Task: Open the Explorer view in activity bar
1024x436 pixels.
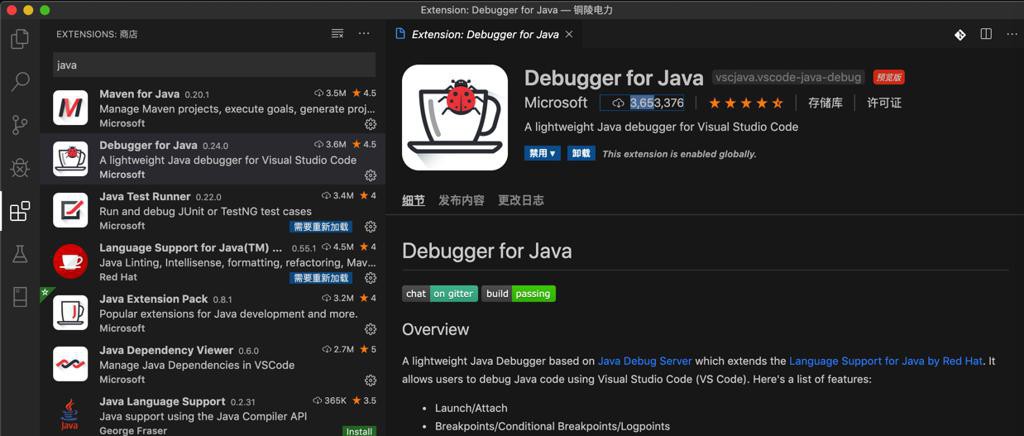Action: [x=20, y=39]
